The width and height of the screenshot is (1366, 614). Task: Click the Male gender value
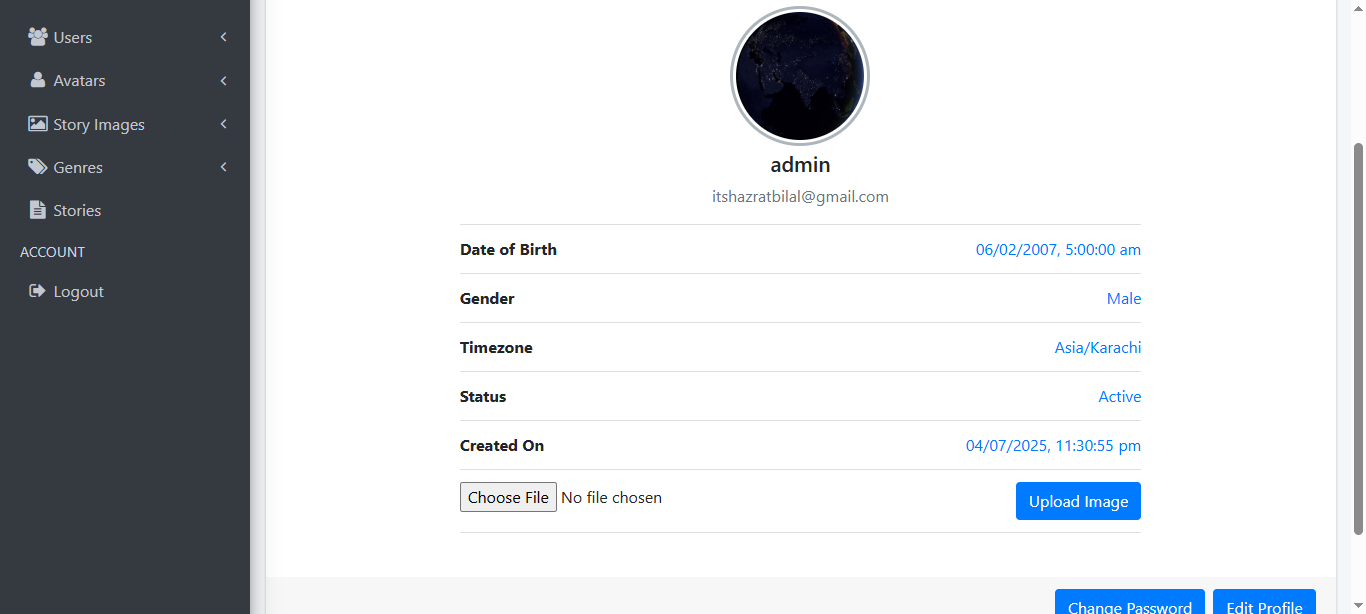point(1124,298)
